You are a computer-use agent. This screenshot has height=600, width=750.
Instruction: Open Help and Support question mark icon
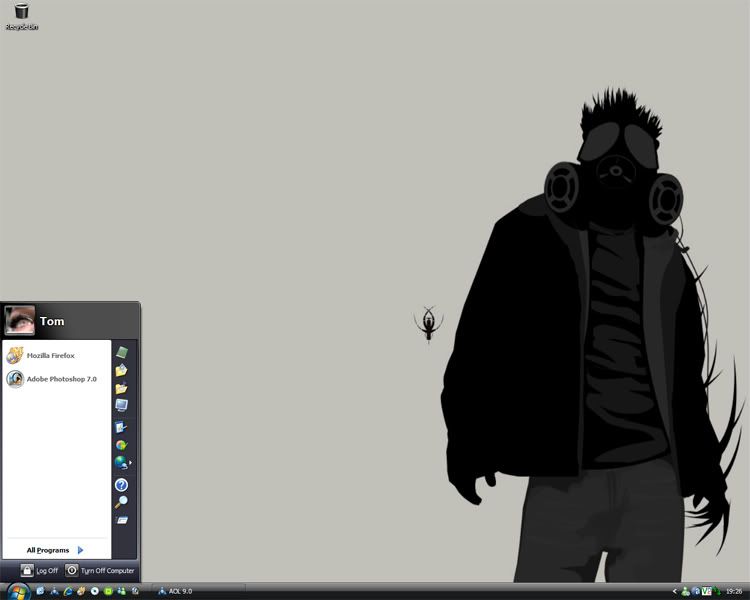pos(121,485)
